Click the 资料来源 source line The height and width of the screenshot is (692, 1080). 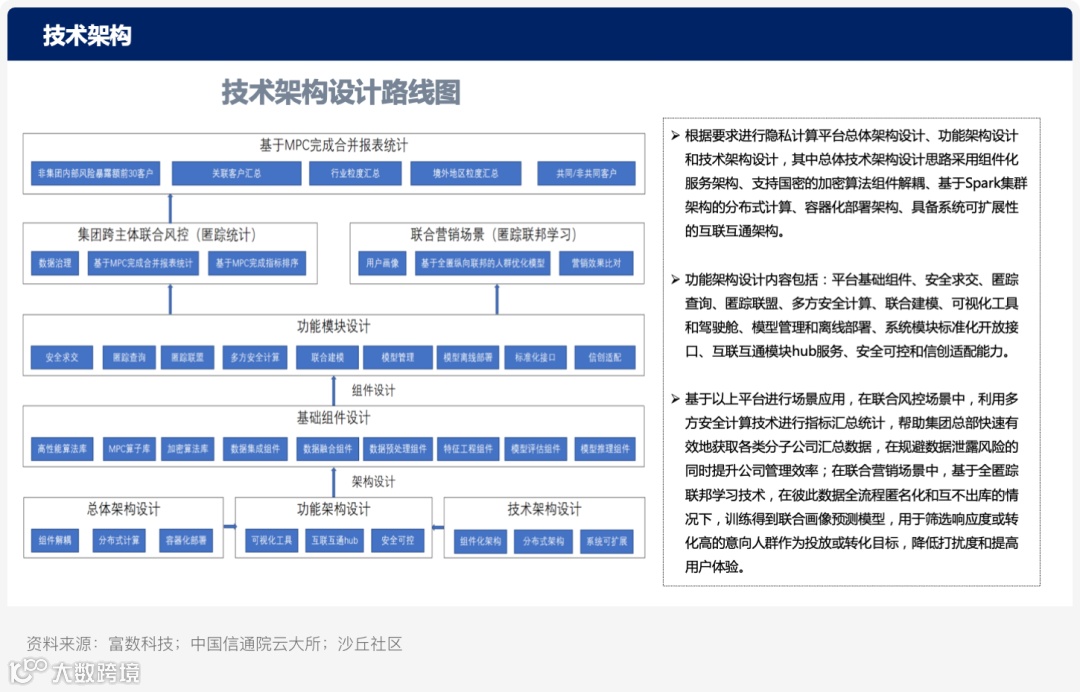tap(214, 644)
